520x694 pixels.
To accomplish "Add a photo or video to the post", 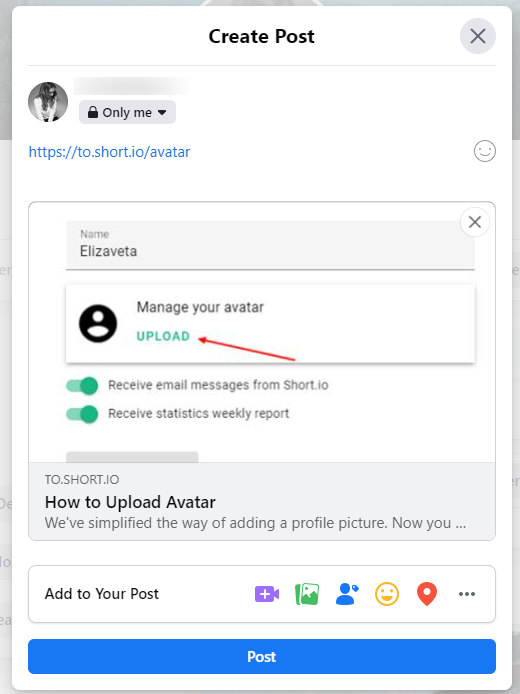I will (x=307, y=594).
